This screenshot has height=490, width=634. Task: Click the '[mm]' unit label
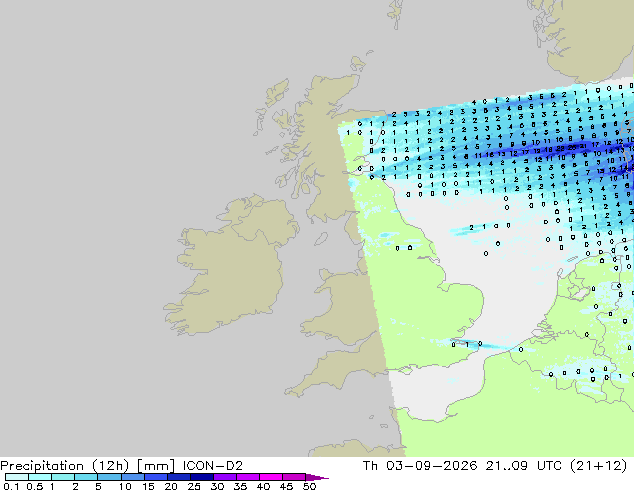click(156, 466)
